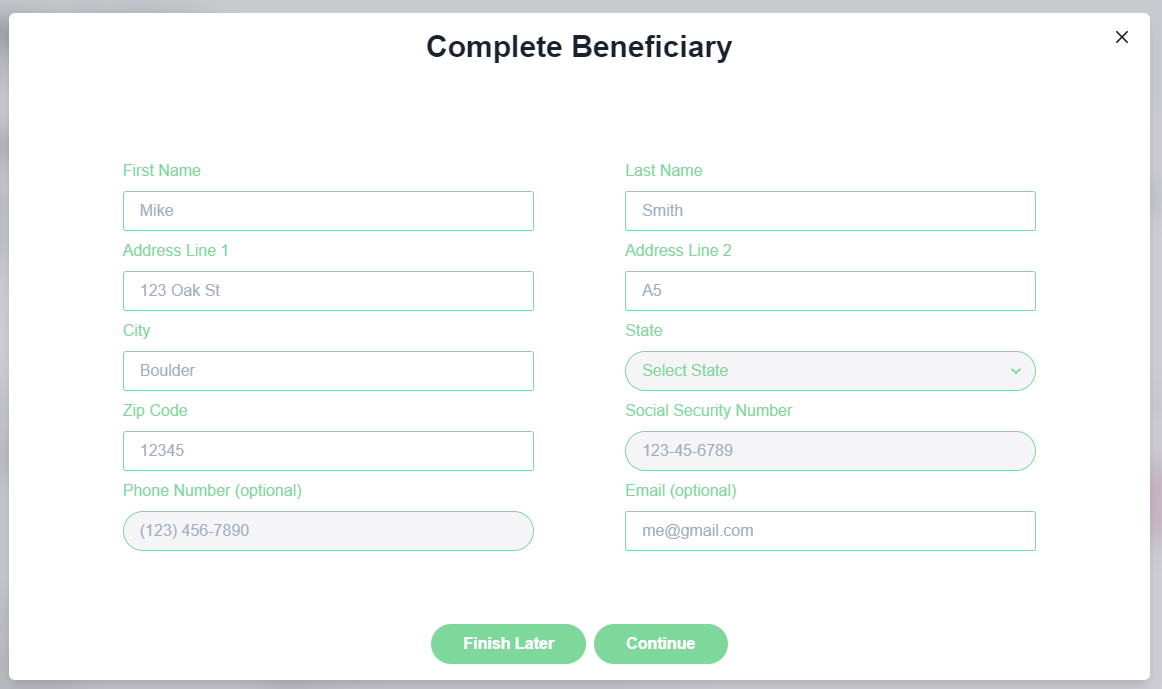The height and width of the screenshot is (689, 1162).
Task: Select the Address Line 1 field
Action: tap(328, 291)
